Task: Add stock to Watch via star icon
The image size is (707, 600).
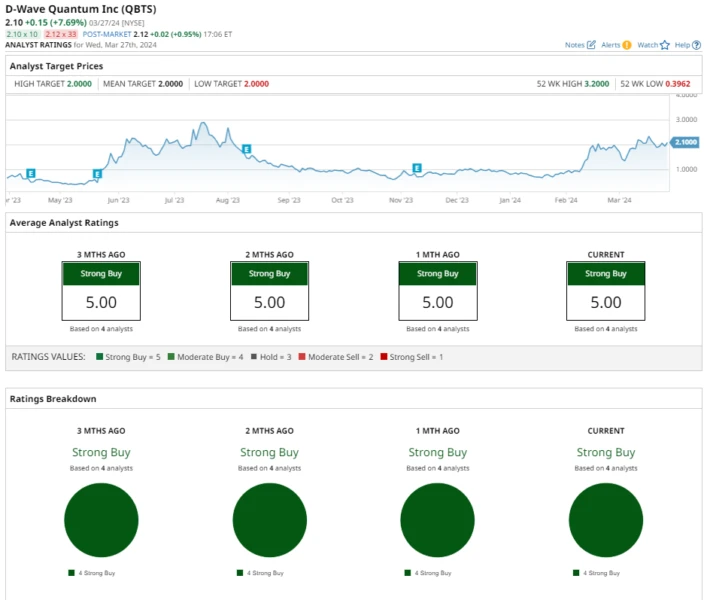Action: coord(664,45)
